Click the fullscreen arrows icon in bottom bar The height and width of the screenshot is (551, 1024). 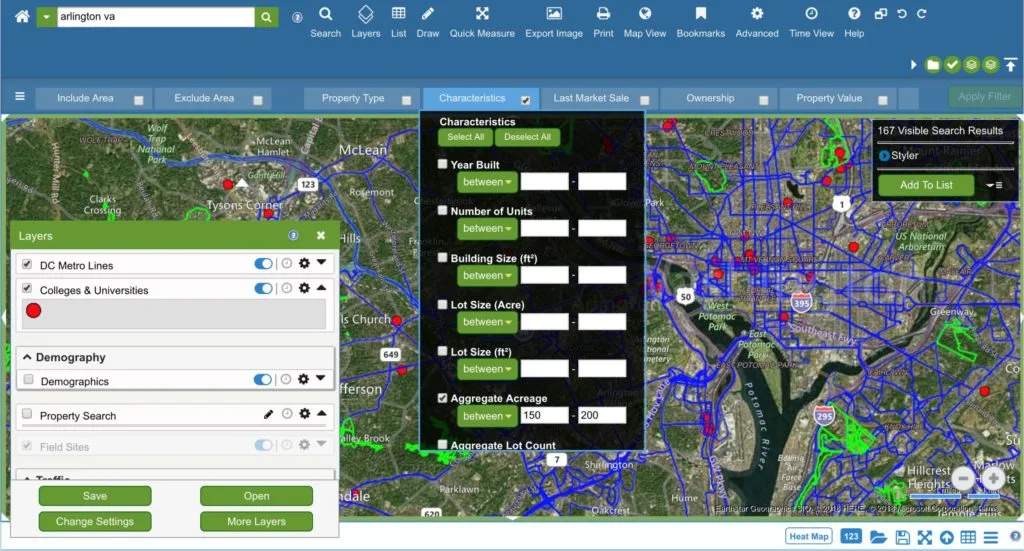(x=925, y=537)
